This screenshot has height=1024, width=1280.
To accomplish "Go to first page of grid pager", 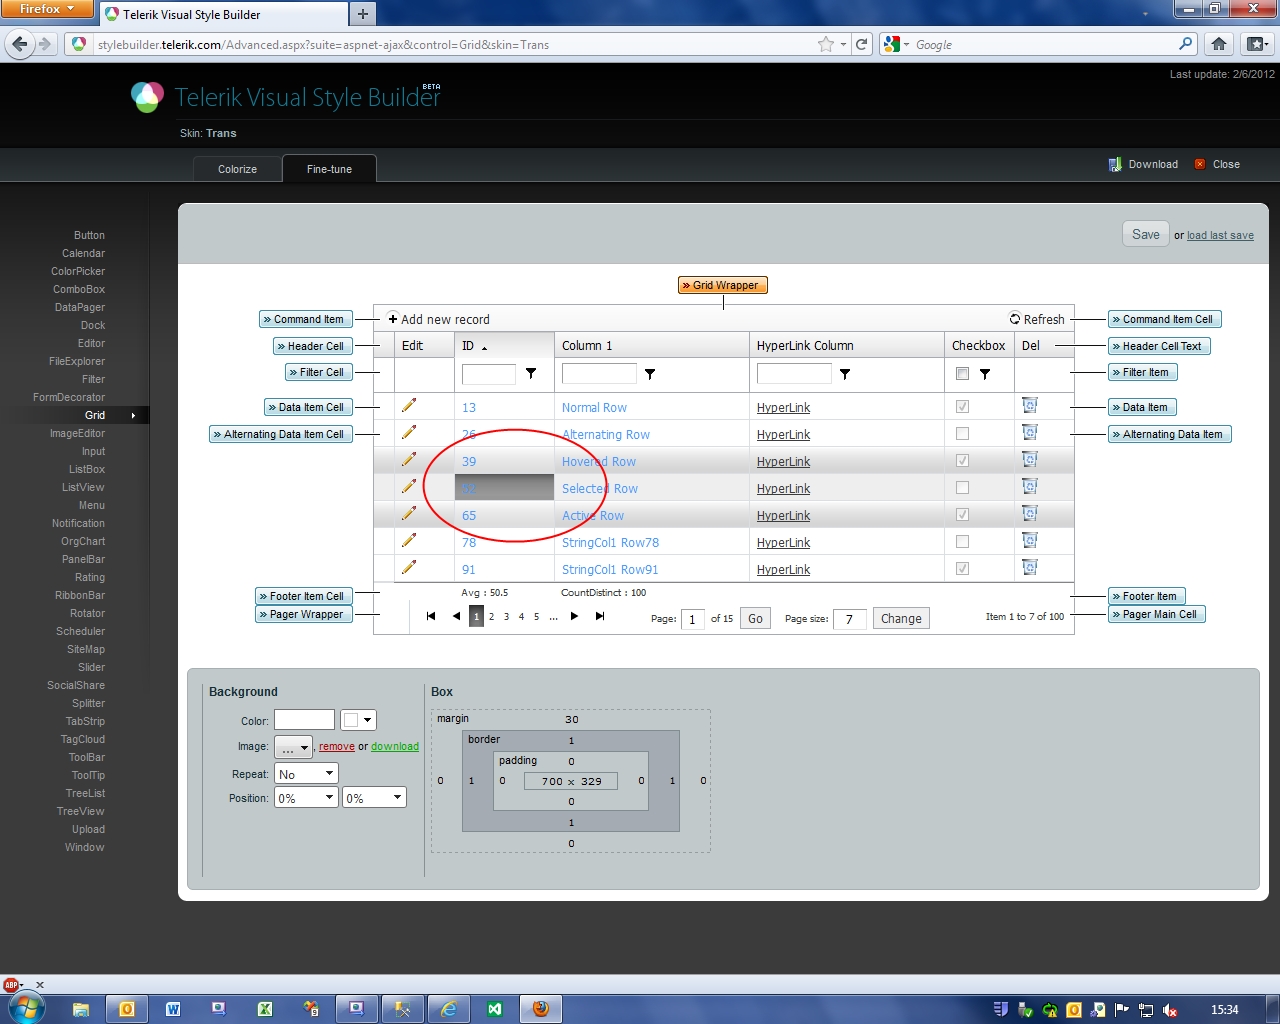I will [x=431, y=616].
